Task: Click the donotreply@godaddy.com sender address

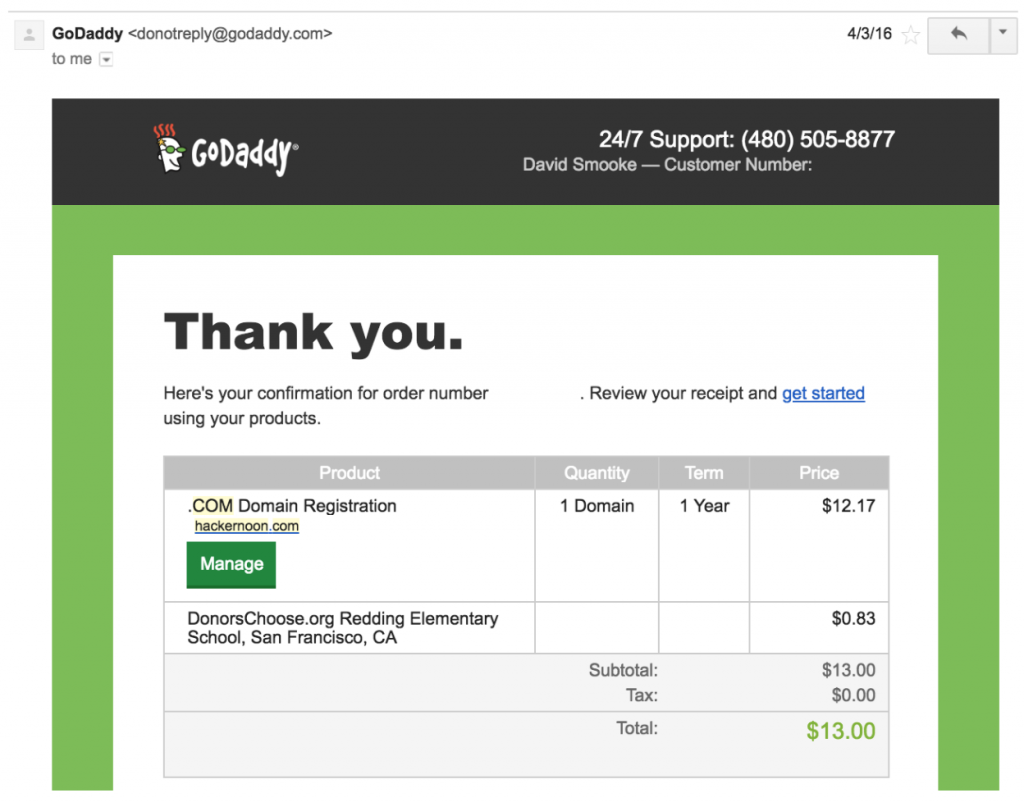Action: click(x=230, y=33)
